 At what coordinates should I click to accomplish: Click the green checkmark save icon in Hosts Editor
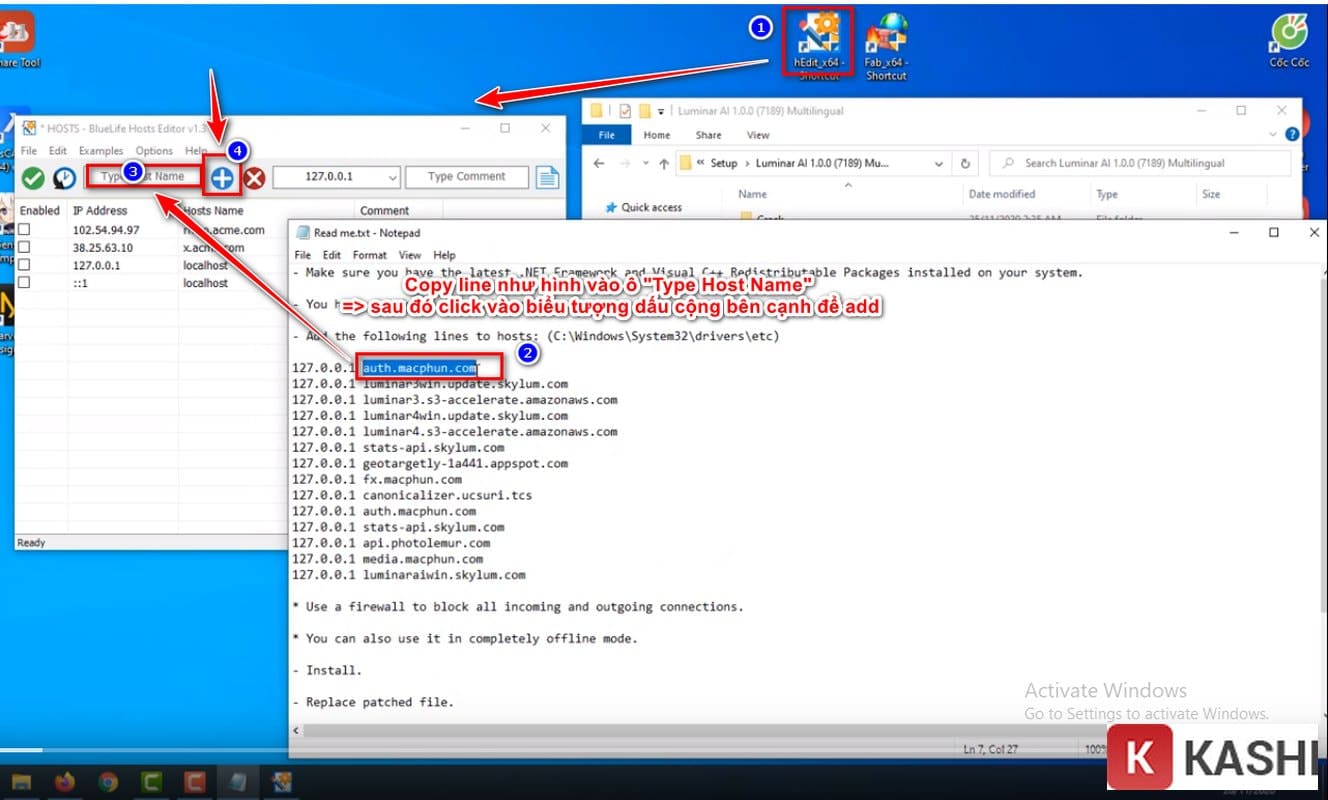pyautogui.click(x=33, y=178)
